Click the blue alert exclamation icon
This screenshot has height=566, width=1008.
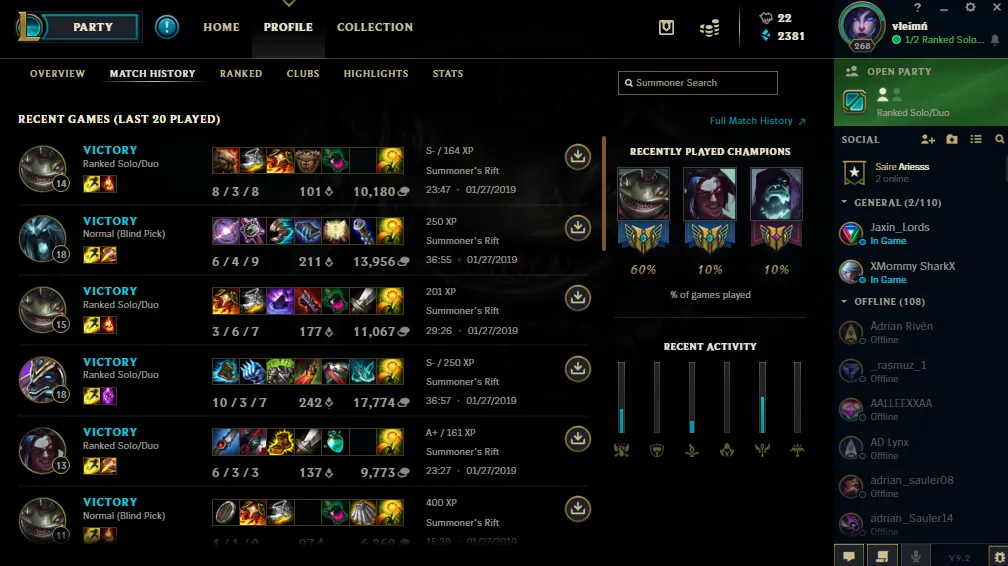click(x=166, y=27)
